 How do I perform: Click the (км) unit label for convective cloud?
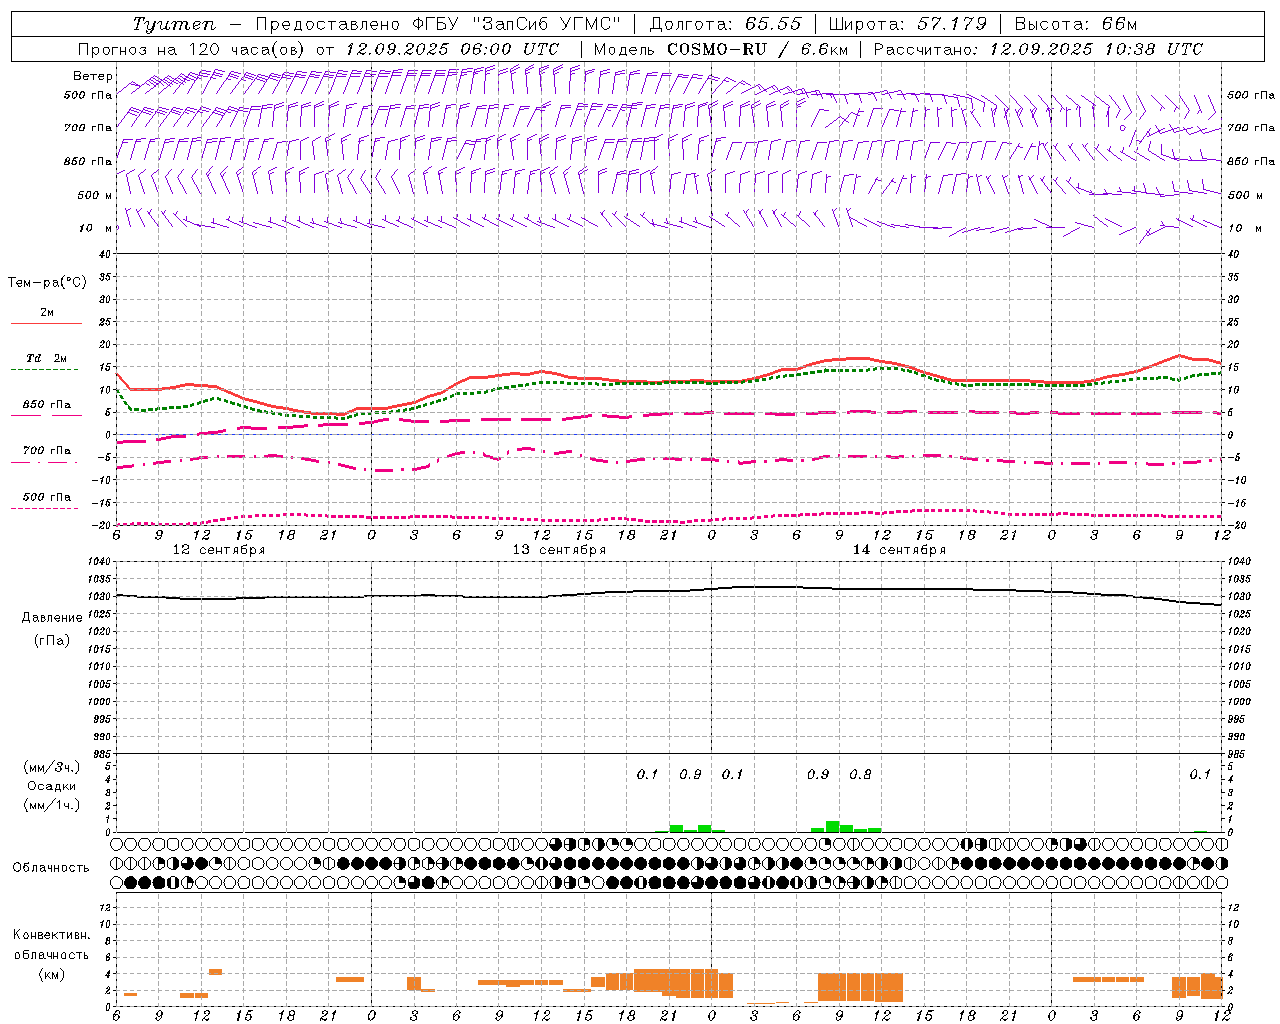coord(51,974)
